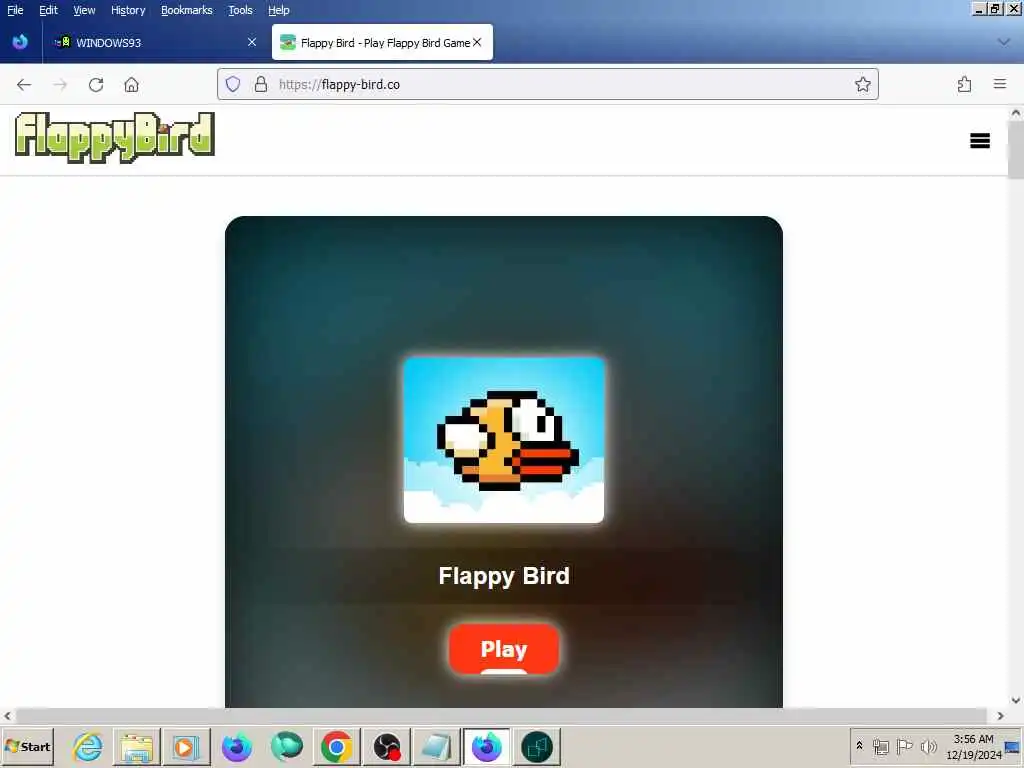This screenshot has width=1024, height=768.
Task: Open the tracking protection shield icon
Action: [233, 84]
